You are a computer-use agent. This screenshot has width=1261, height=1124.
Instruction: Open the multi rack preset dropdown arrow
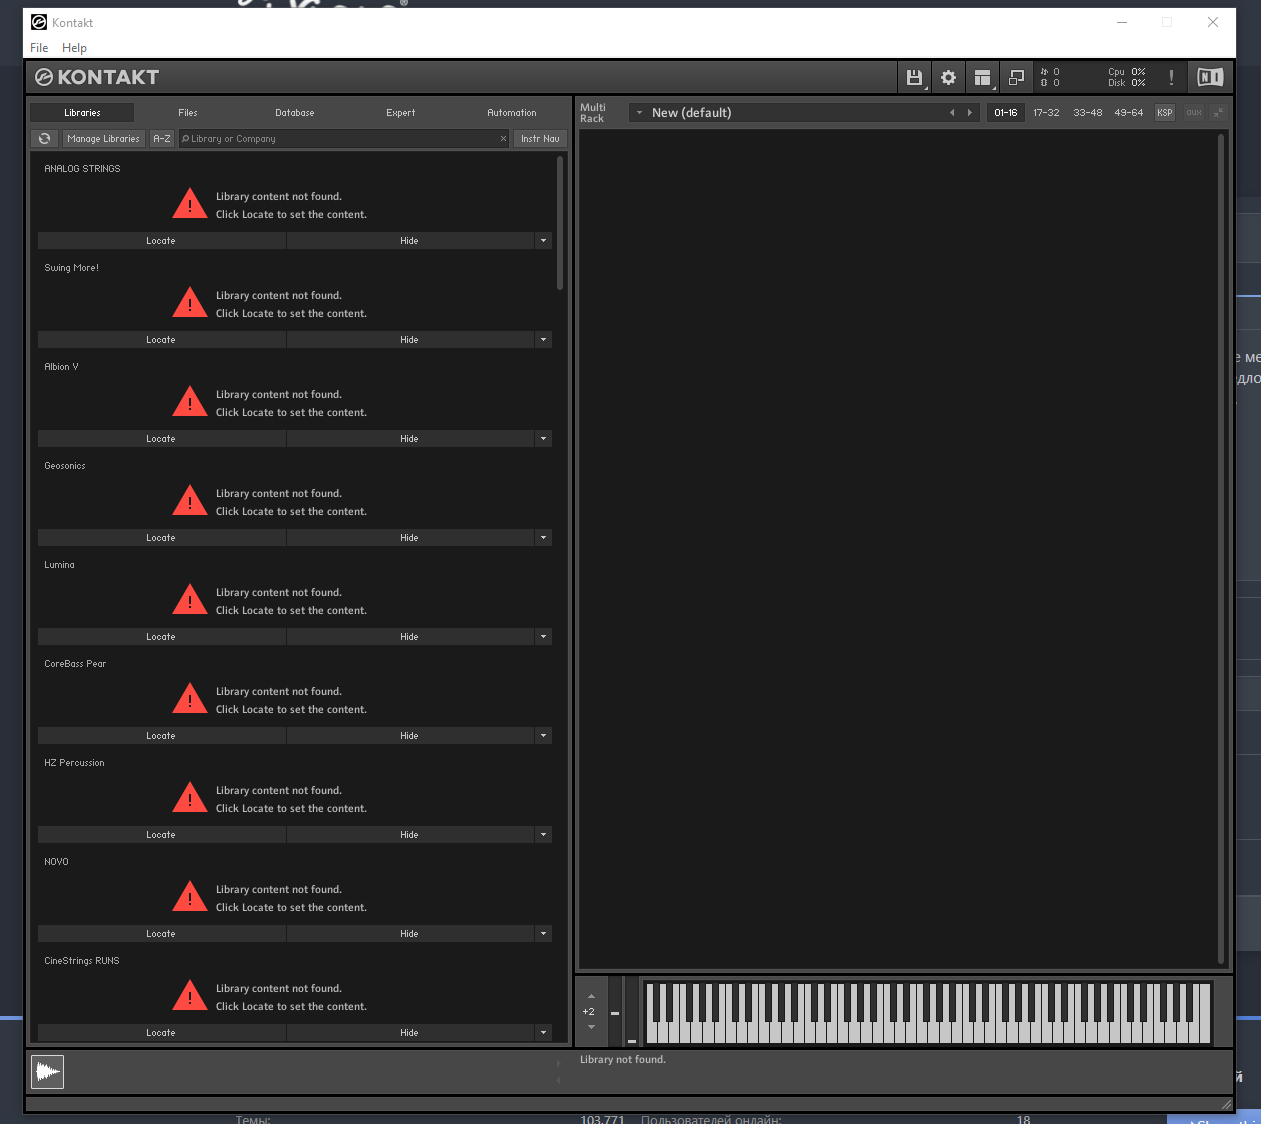click(x=639, y=113)
